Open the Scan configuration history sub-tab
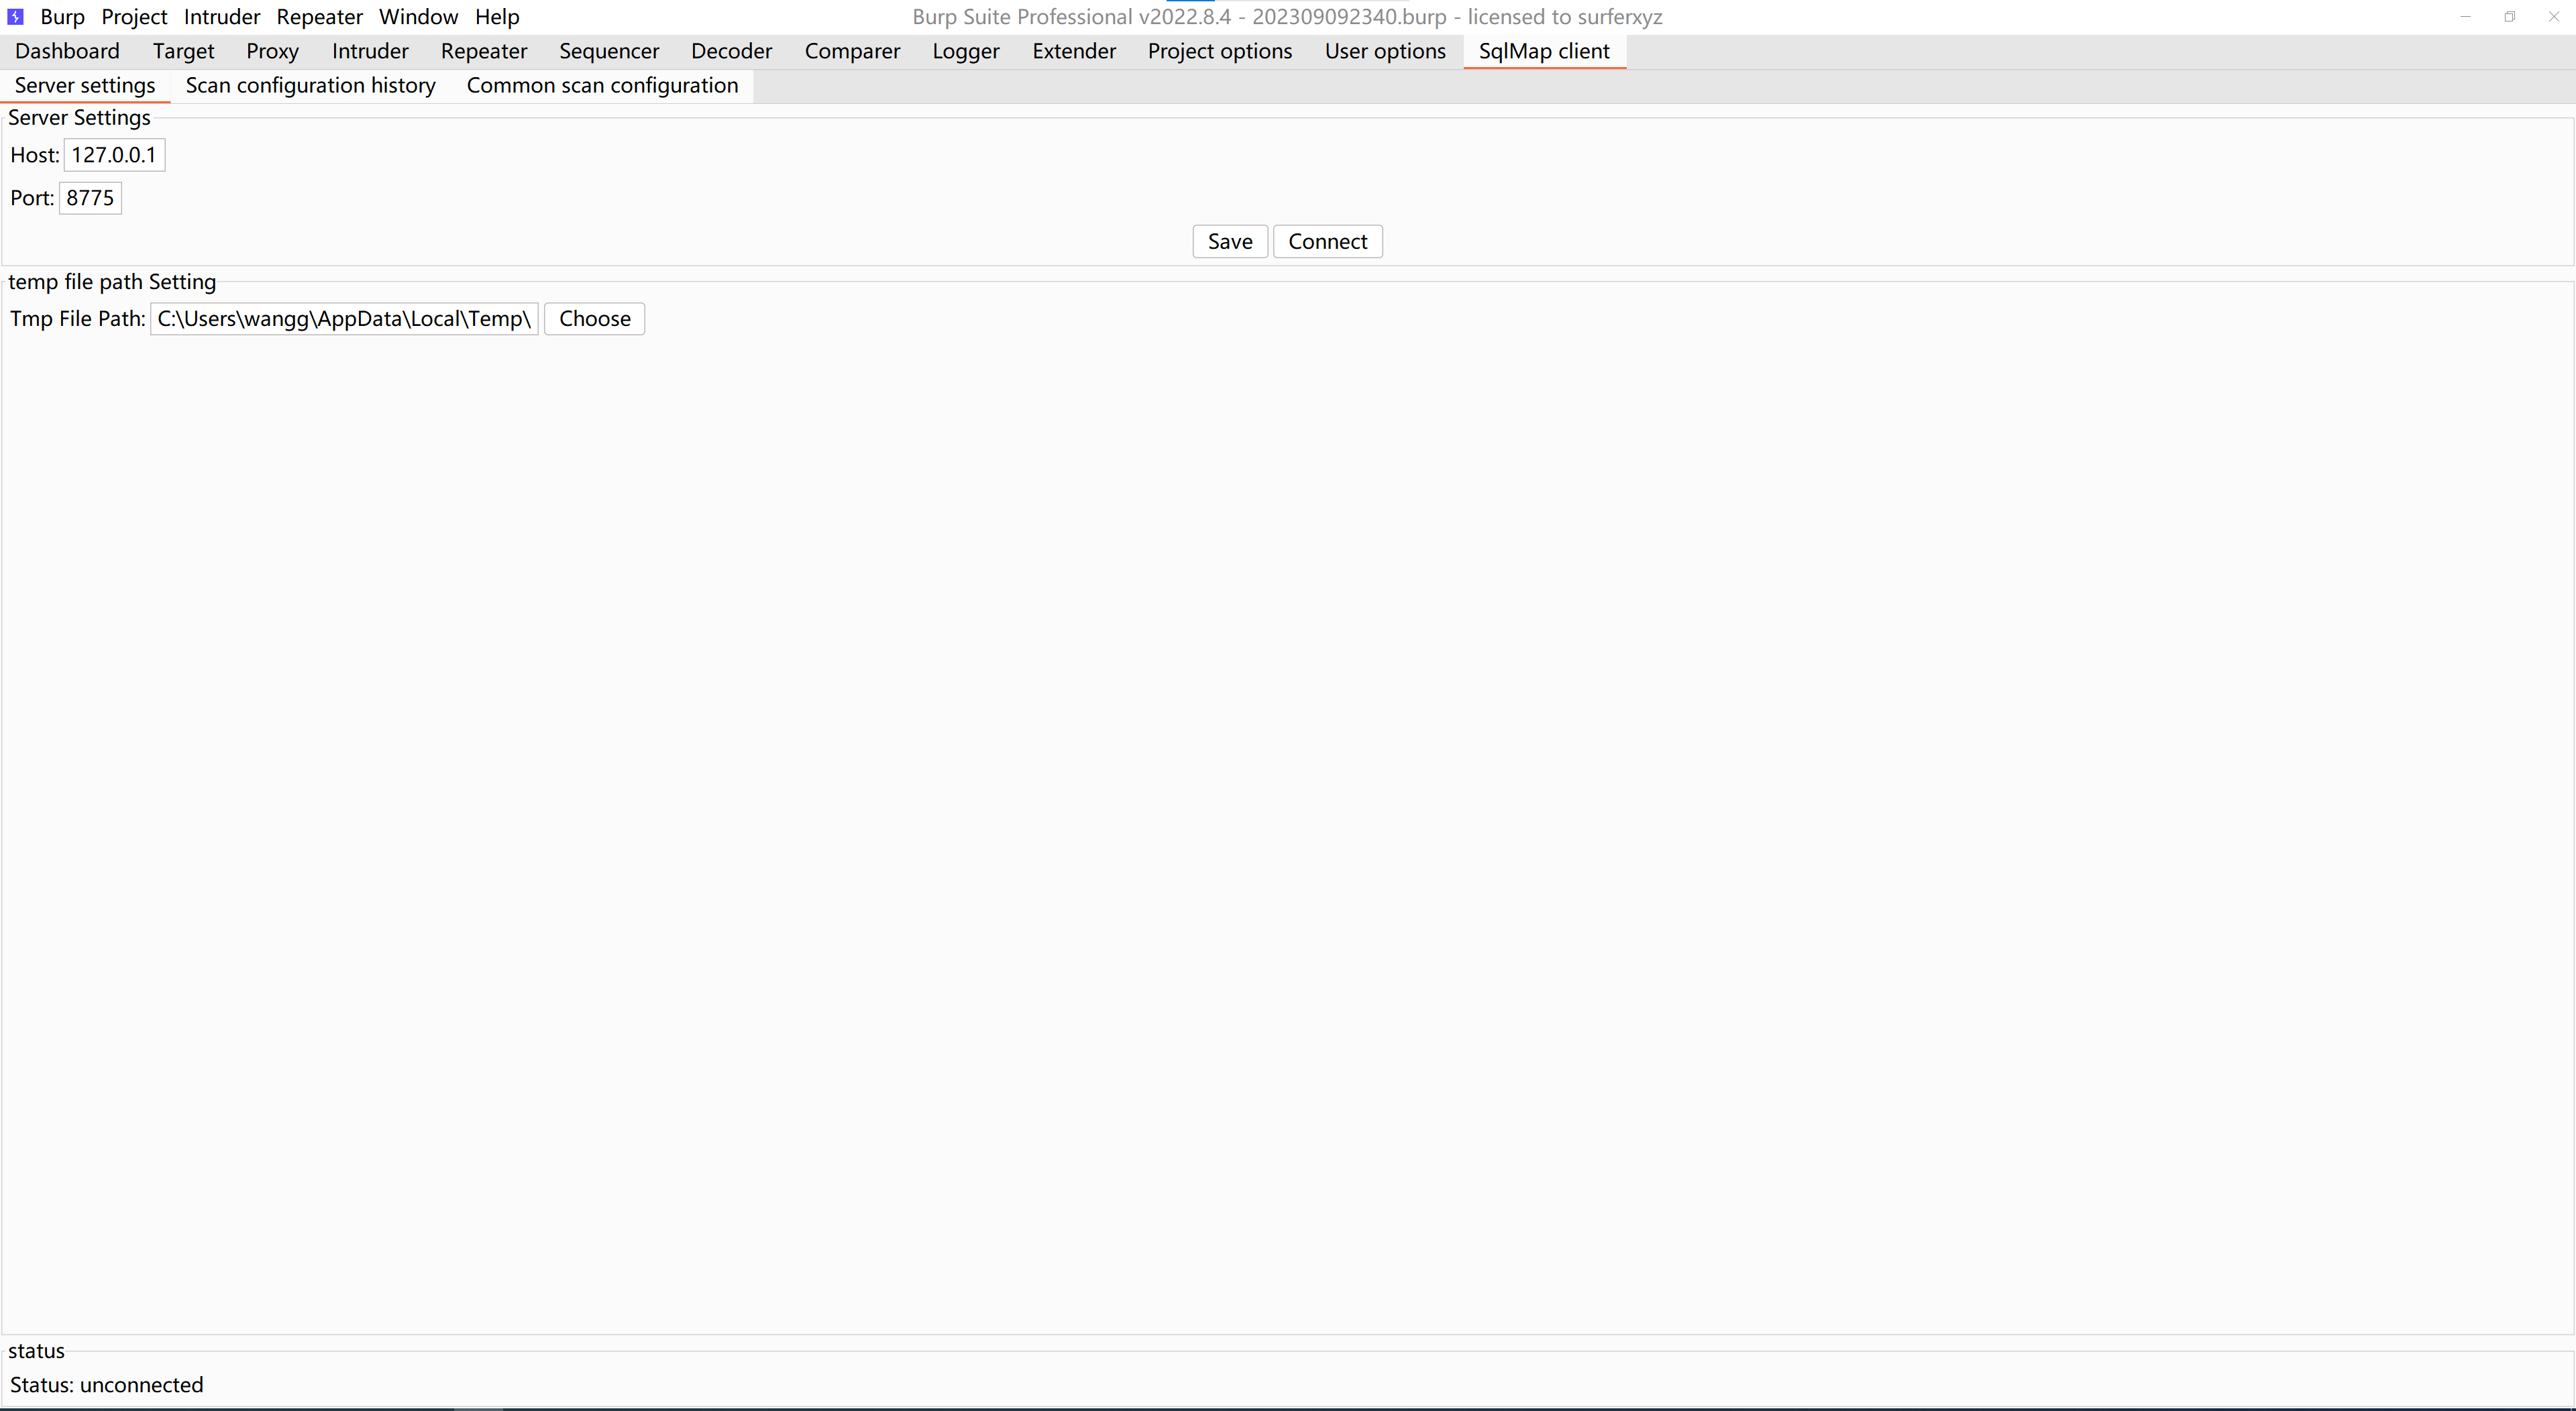This screenshot has width=2576, height=1411. tap(310, 86)
